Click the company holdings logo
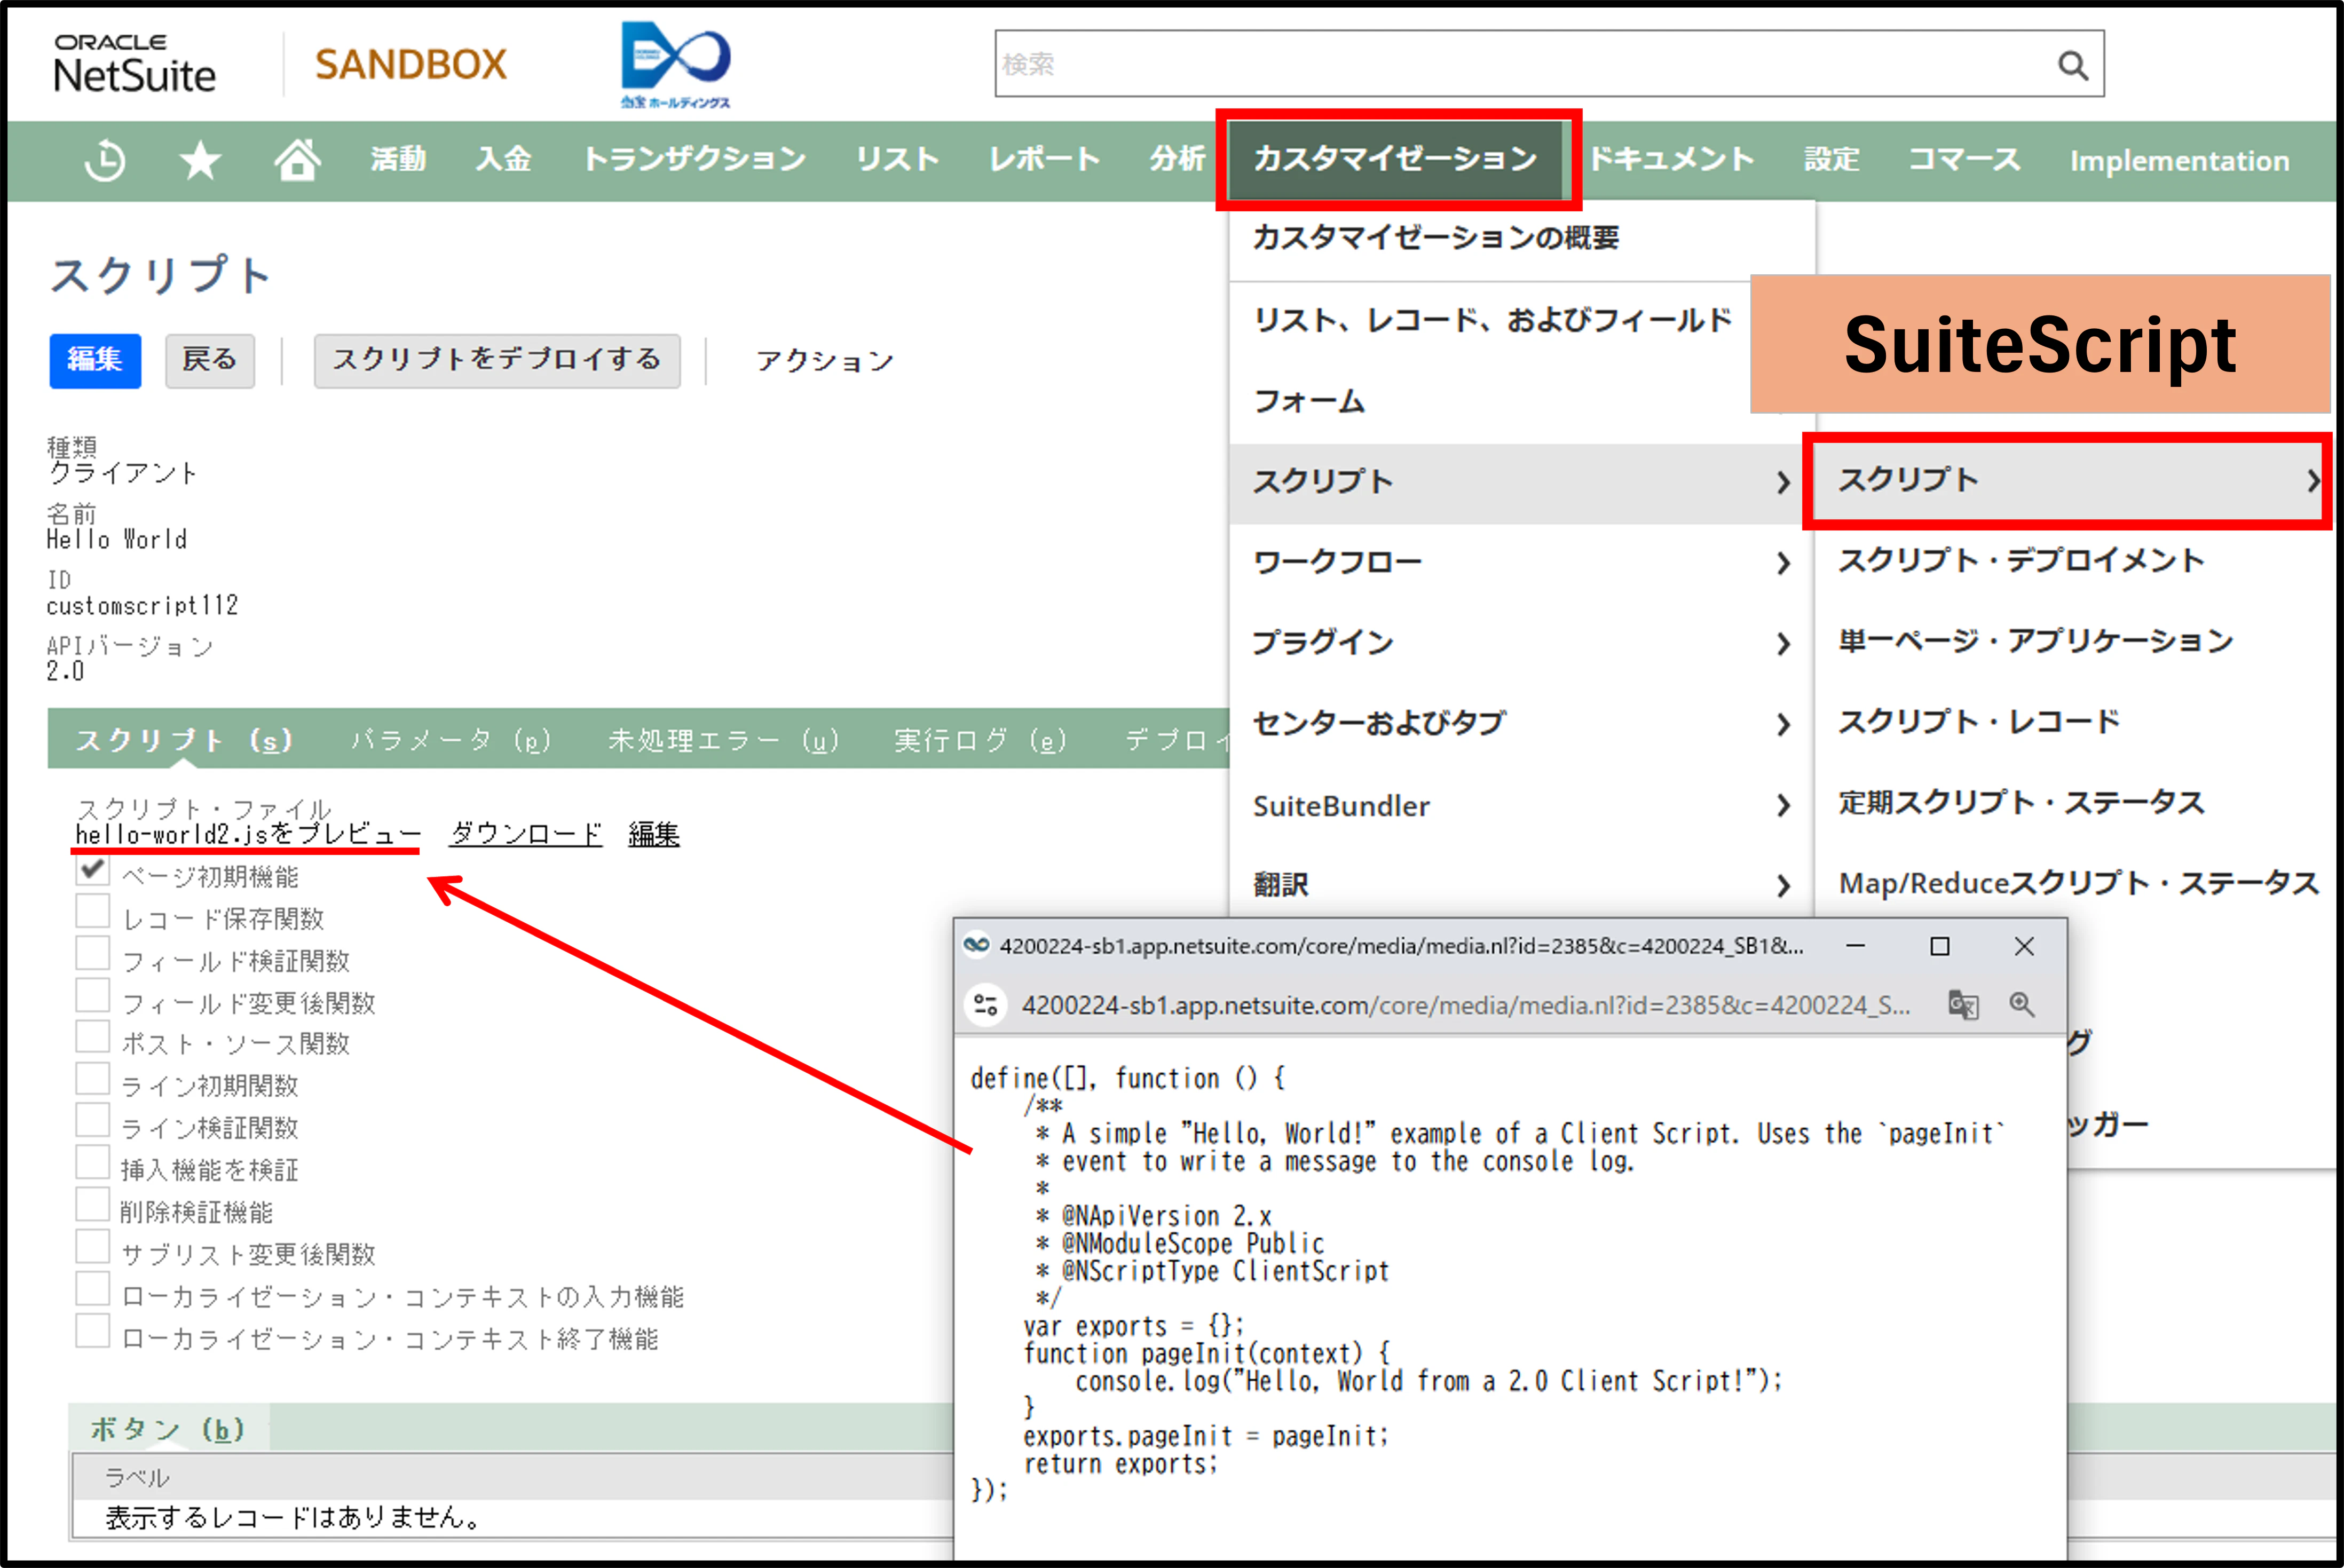Viewport: 2344px width, 1568px height. pyautogui.click(x=675, y=64)
